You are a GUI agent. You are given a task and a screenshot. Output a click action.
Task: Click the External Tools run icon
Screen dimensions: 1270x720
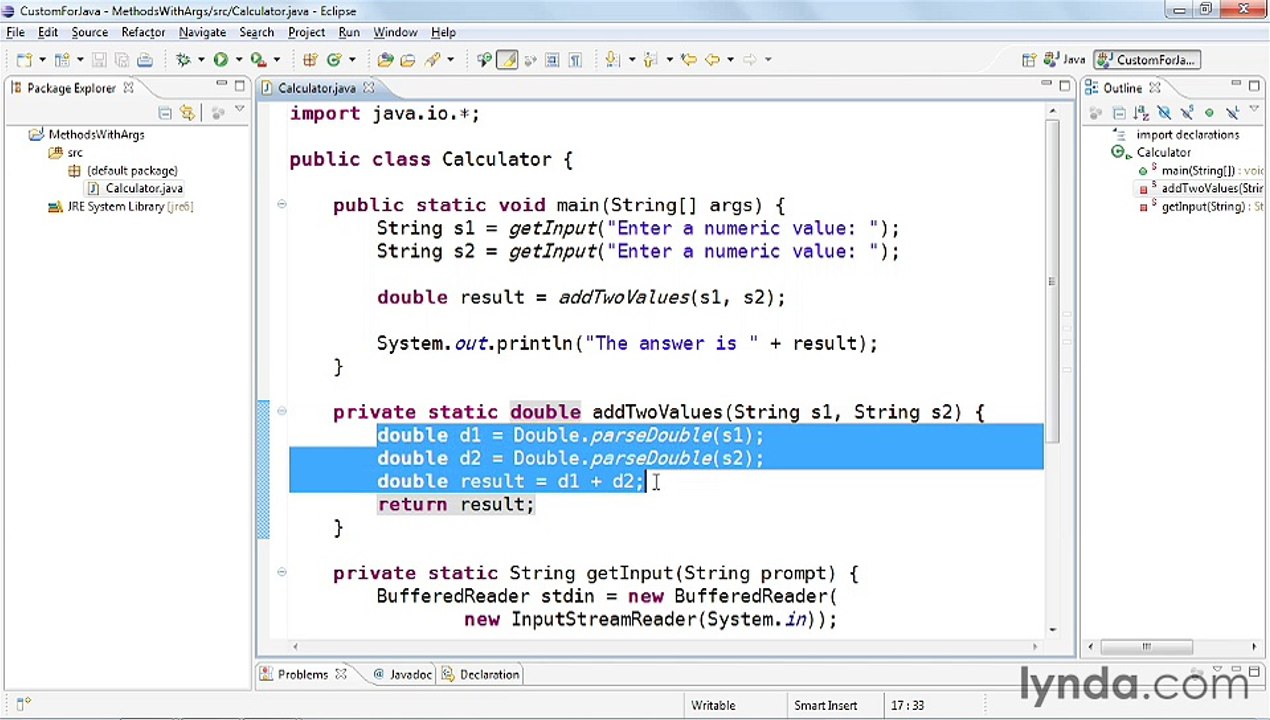[x=257, y=60]
